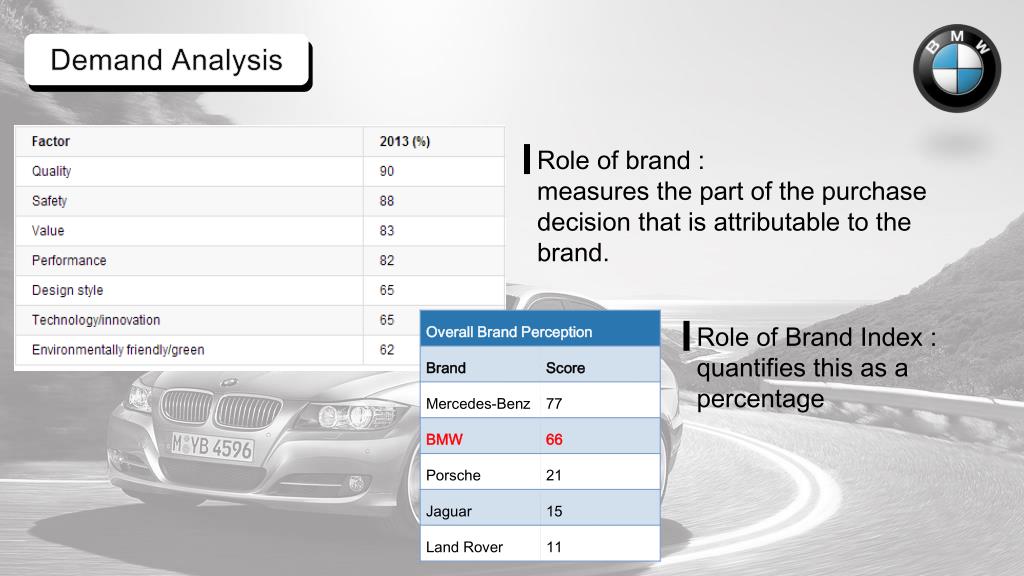Select the Technology/innovation value 65

[x=387, y=320]
